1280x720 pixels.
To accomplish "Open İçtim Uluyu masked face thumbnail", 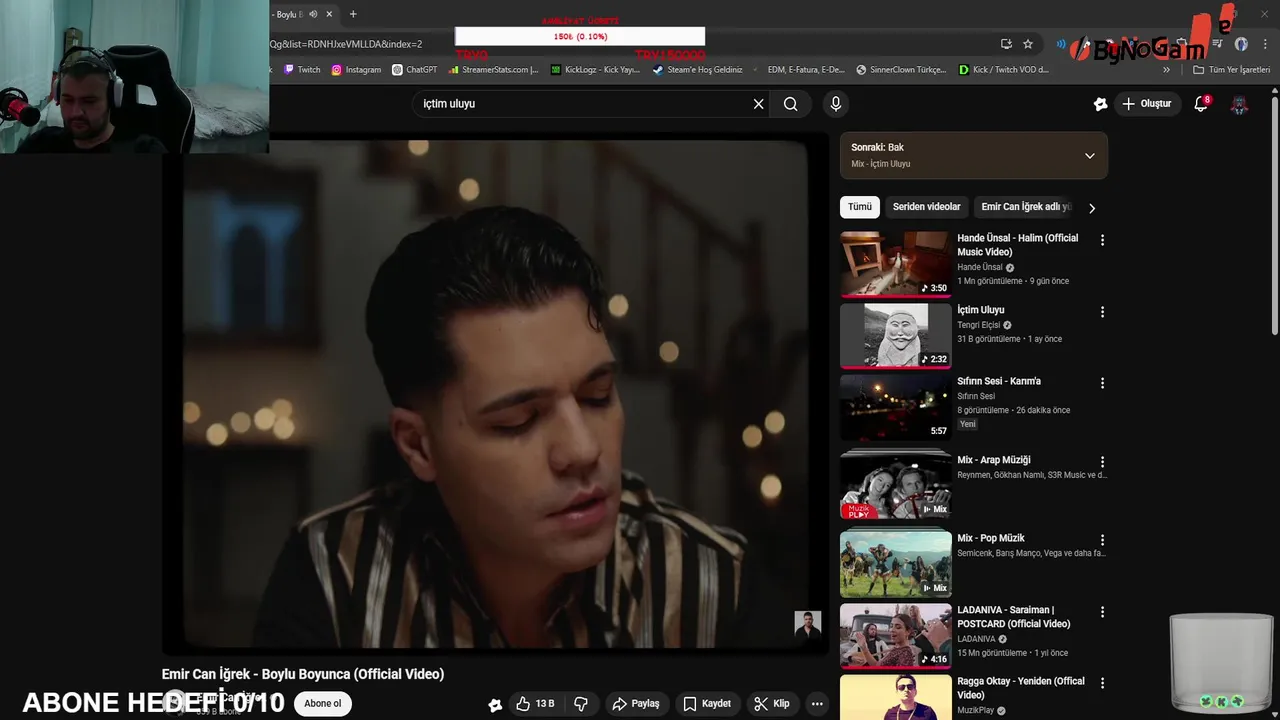I will coord(895,336).
